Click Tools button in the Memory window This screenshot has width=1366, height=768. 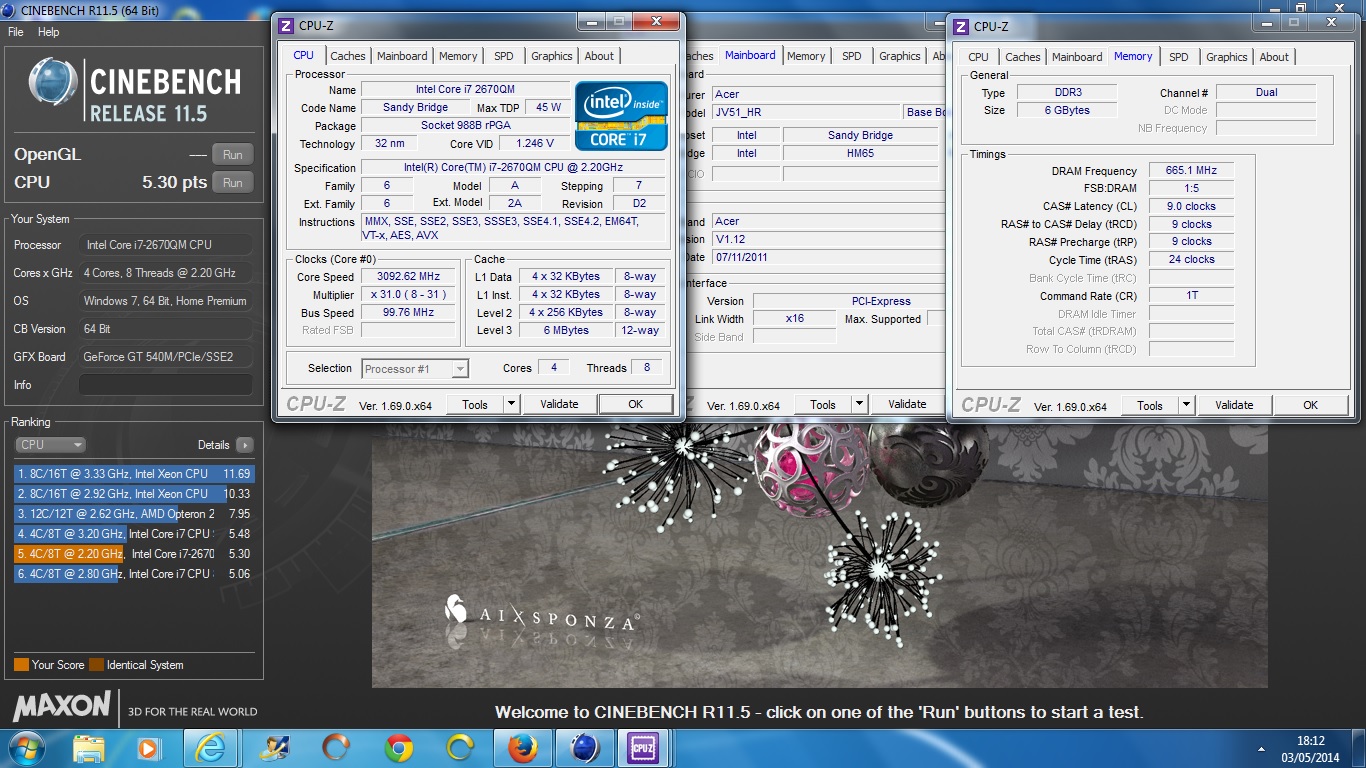click(1150, 405)
